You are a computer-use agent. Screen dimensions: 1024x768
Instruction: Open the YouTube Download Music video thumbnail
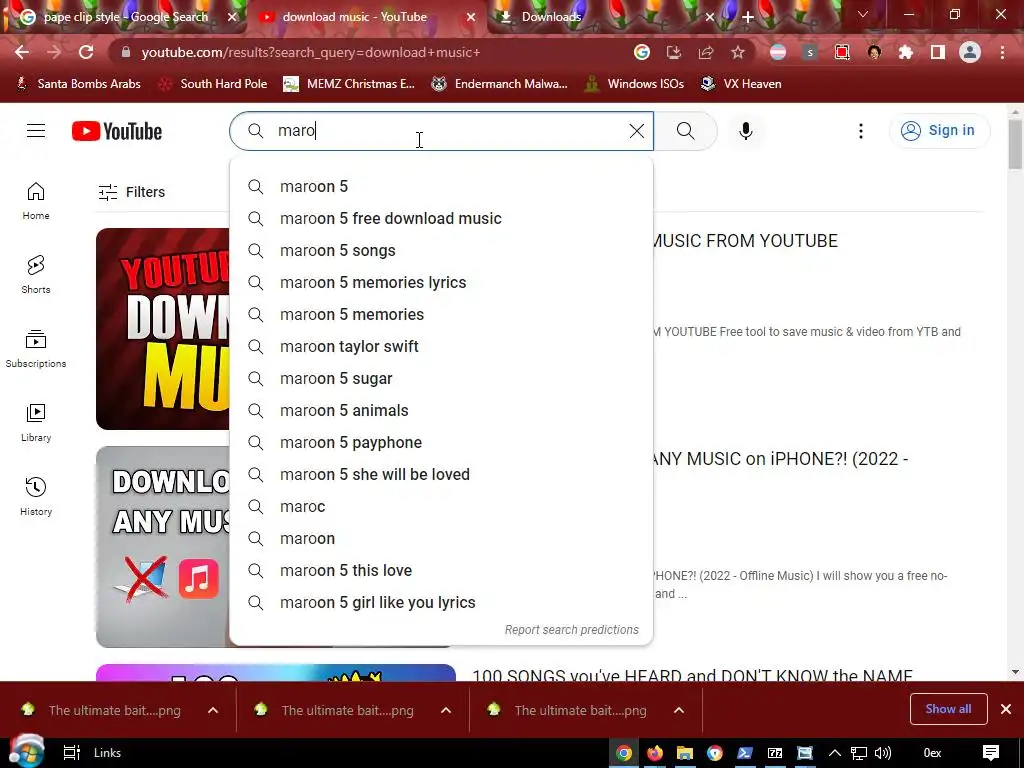[x=163, y=328]
